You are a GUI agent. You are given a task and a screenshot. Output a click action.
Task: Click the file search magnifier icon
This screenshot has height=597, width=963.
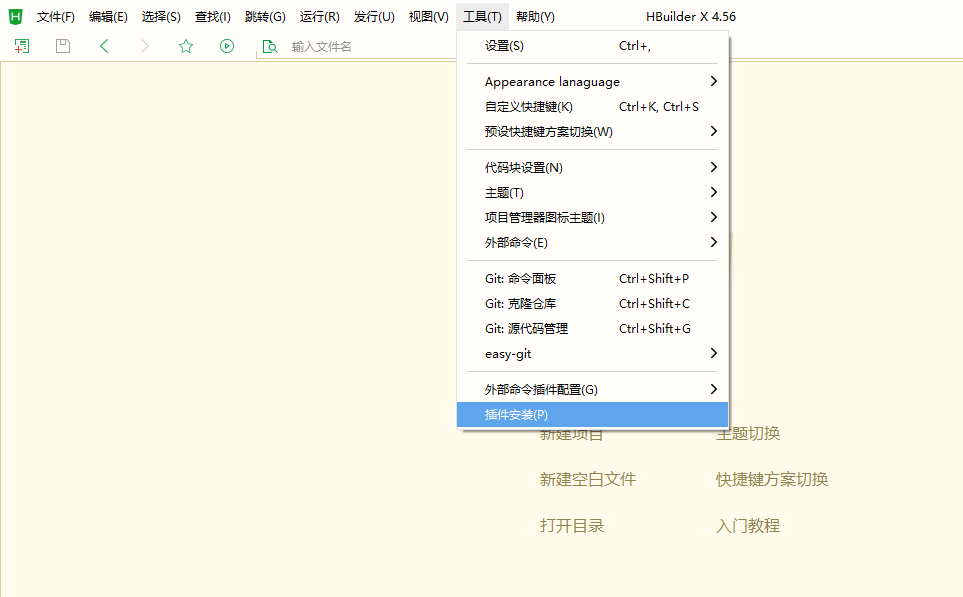click(x=270, y=46)
